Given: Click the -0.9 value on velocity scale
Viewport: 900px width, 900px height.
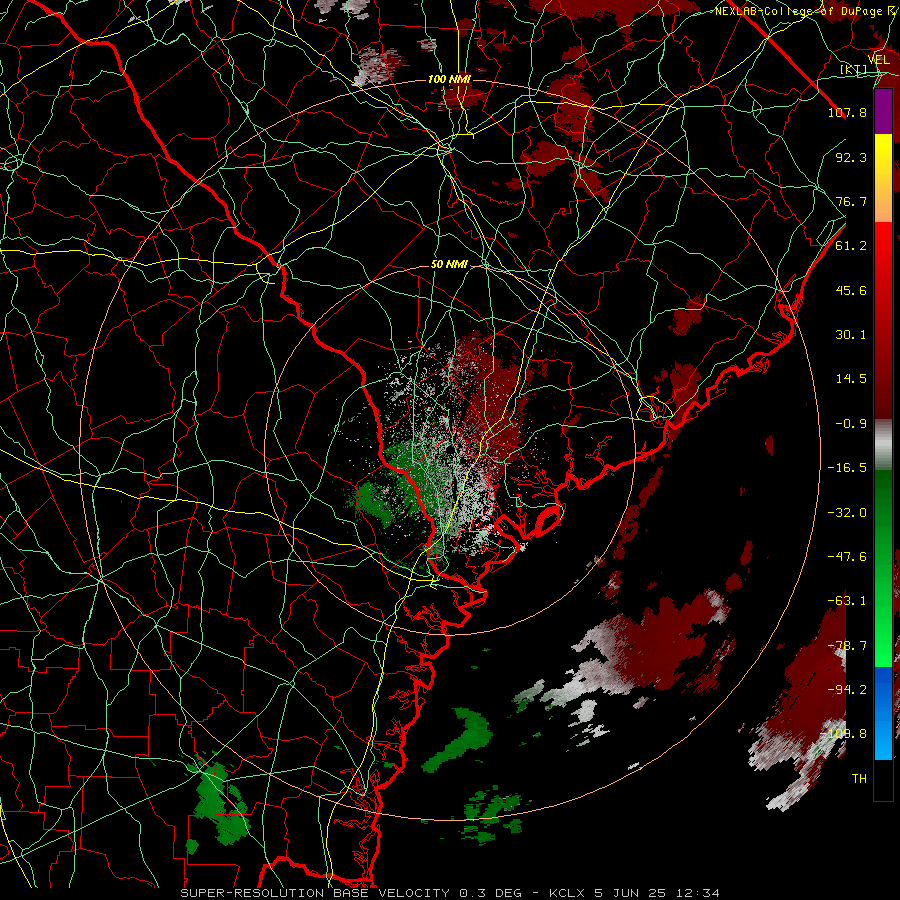Looking at the screenshot, I should tap(851, 424).
